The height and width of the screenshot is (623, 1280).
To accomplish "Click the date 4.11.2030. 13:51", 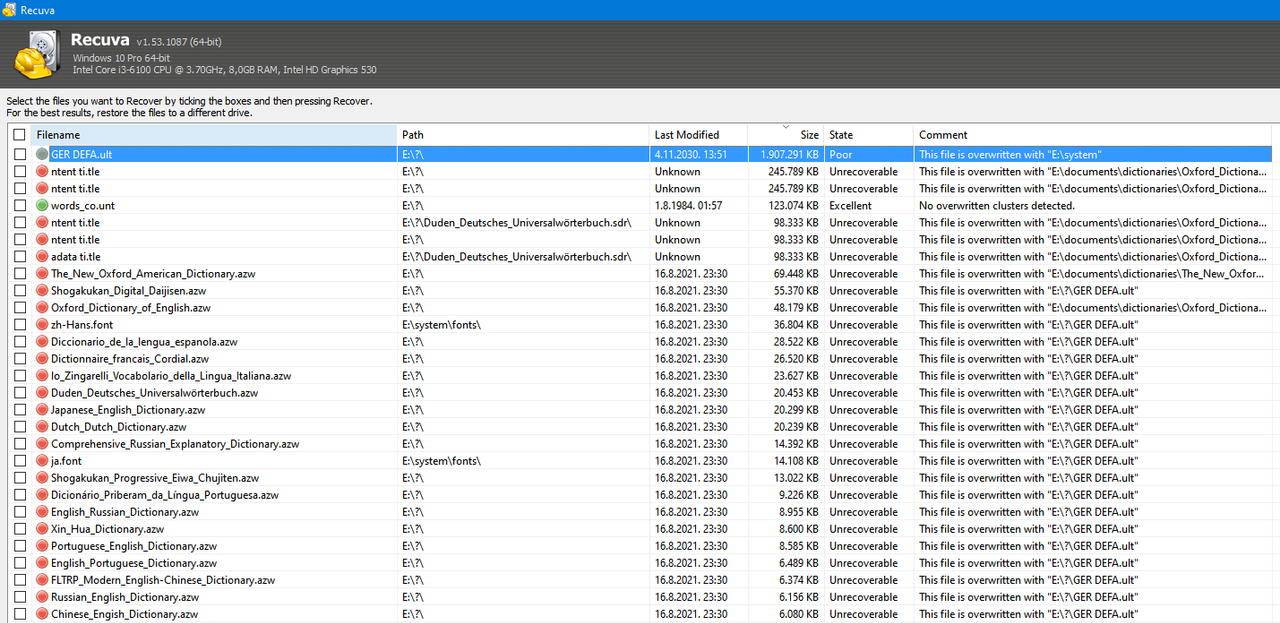I will click(691, 155).
